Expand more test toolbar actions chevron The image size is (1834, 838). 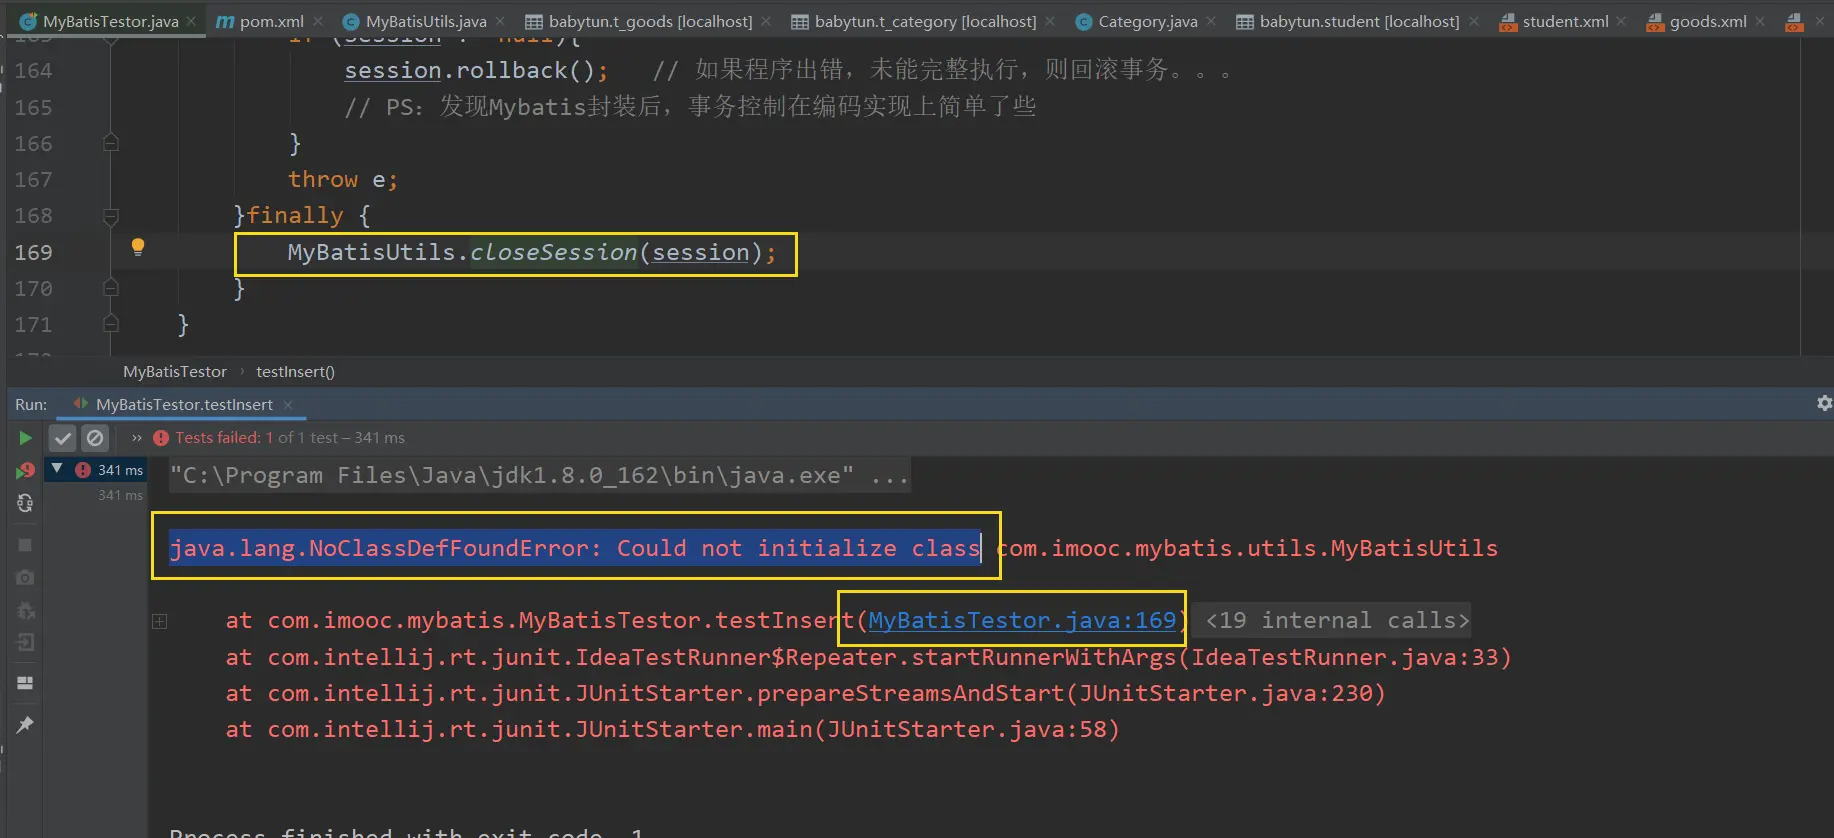[x=136, y=438]
